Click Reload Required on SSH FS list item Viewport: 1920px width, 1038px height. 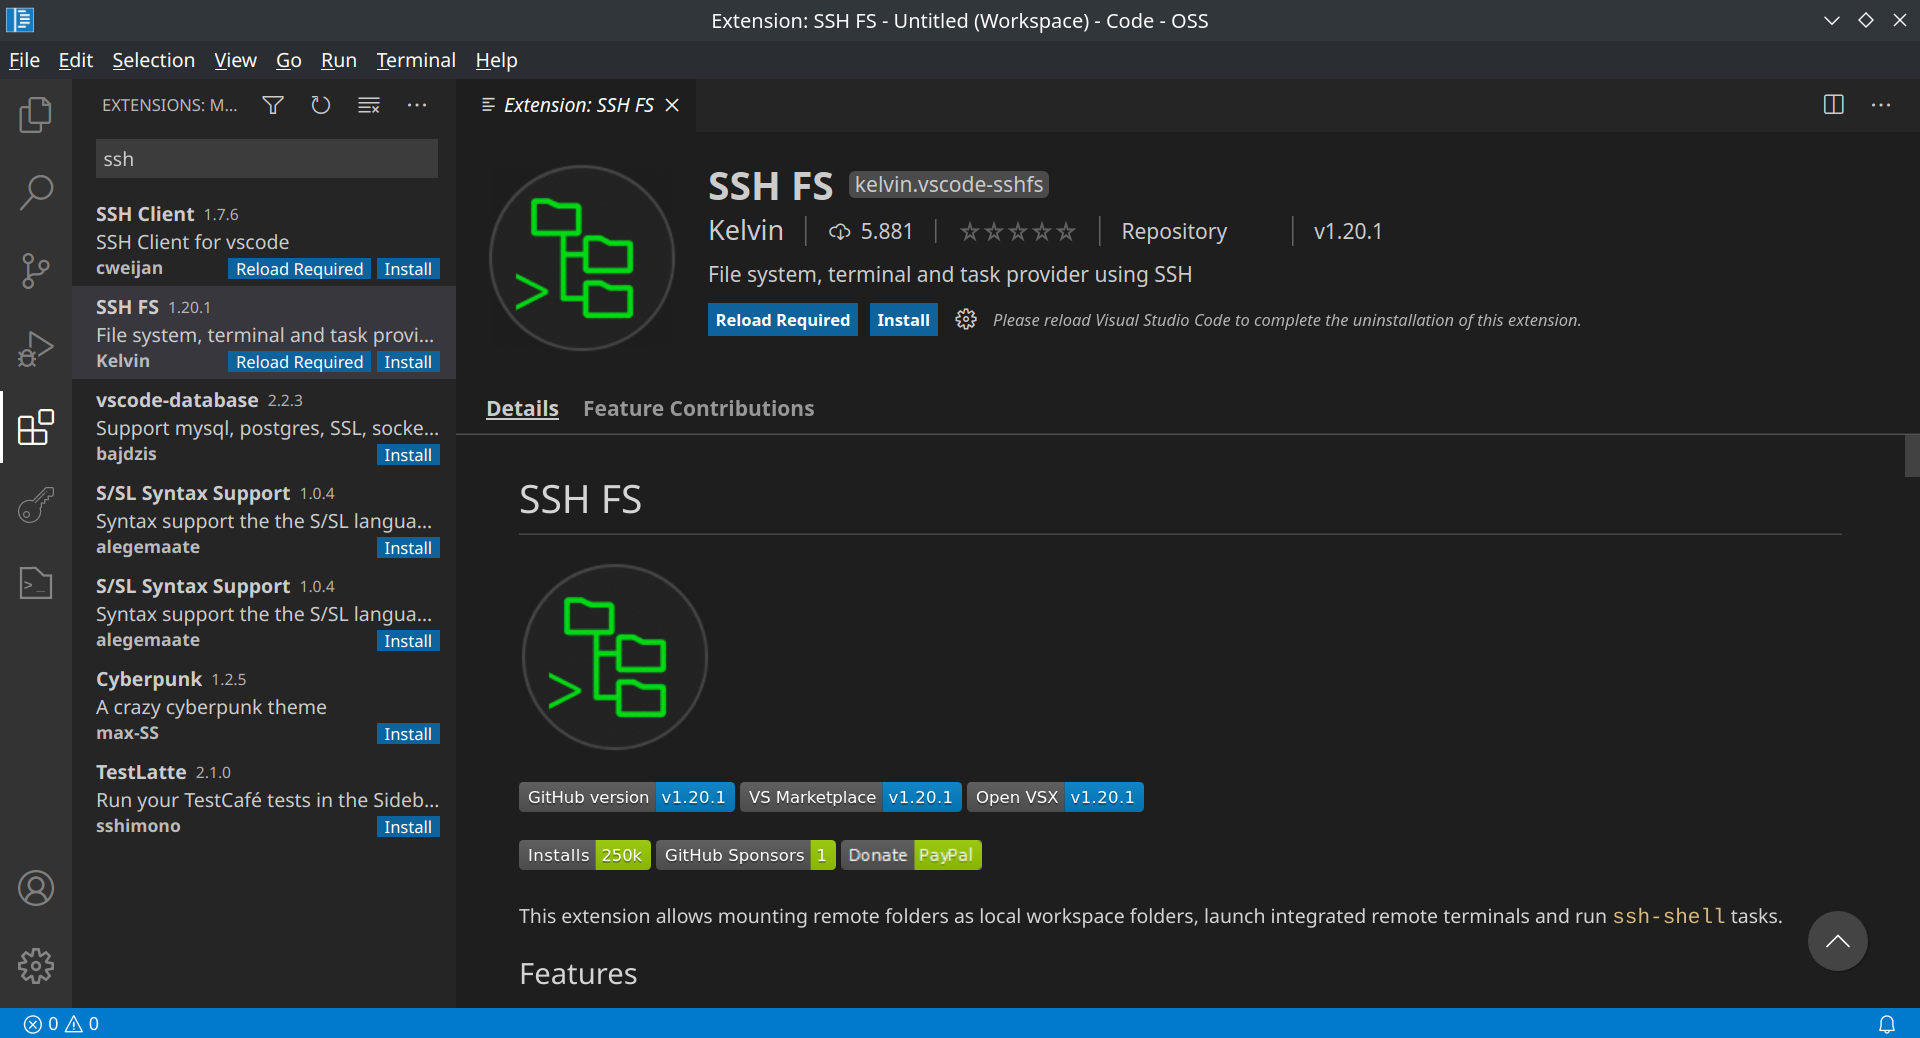click(x=299, y=362)
